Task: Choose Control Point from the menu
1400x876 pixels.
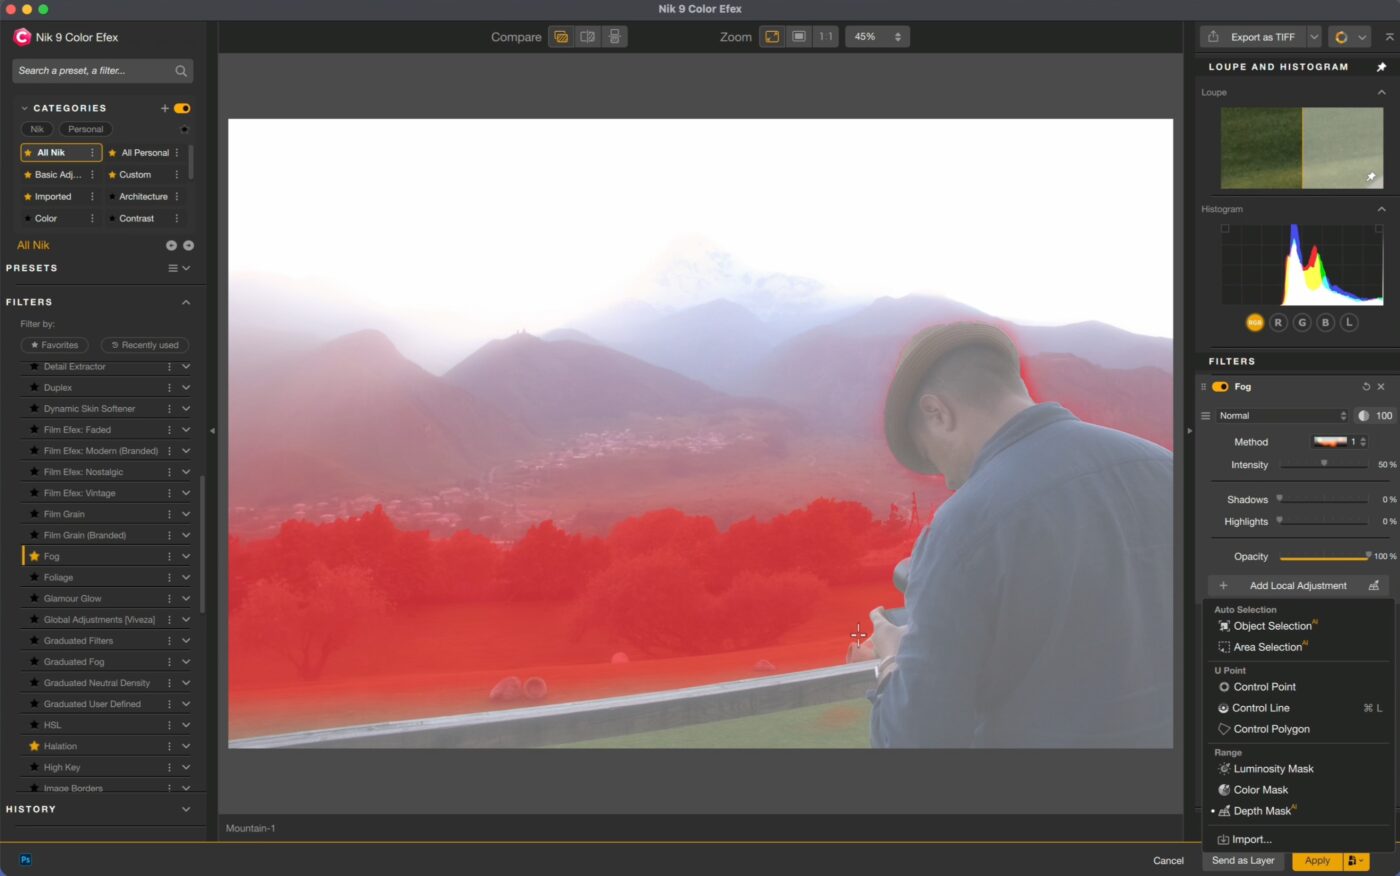Action: pyautogui.click(x=1264, y=687)
